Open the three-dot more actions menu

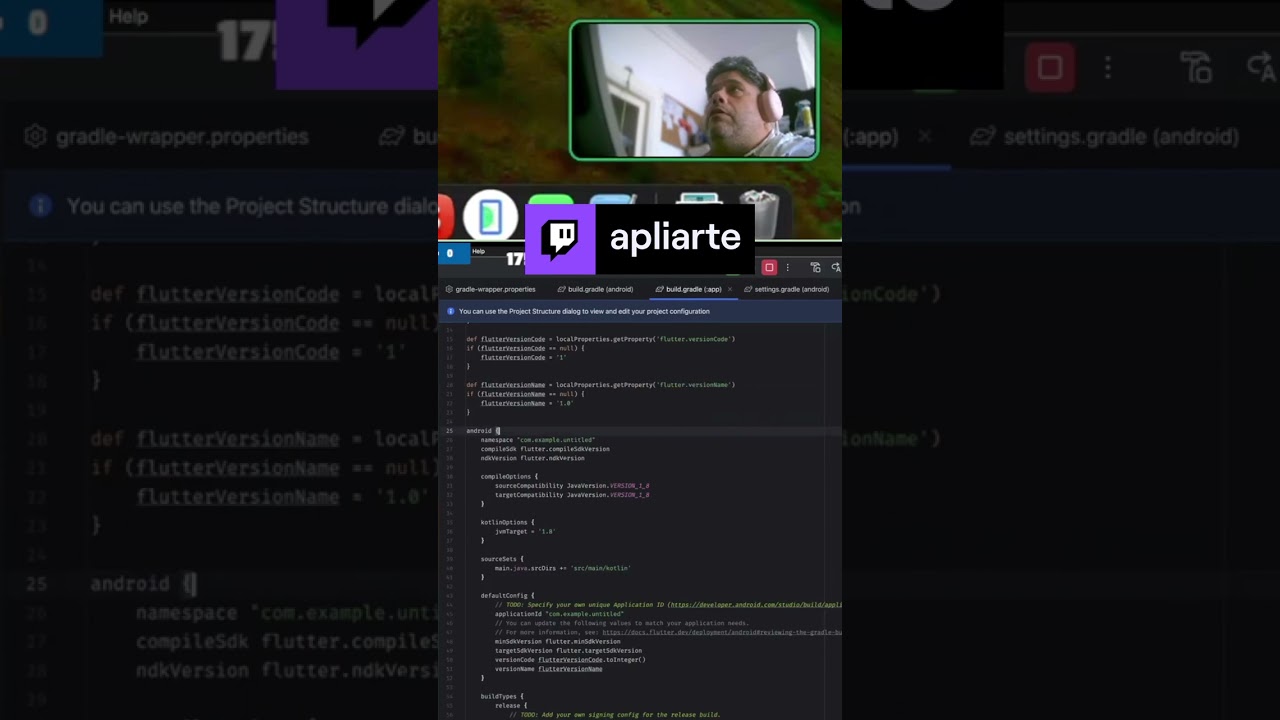(x=788, y=267)
